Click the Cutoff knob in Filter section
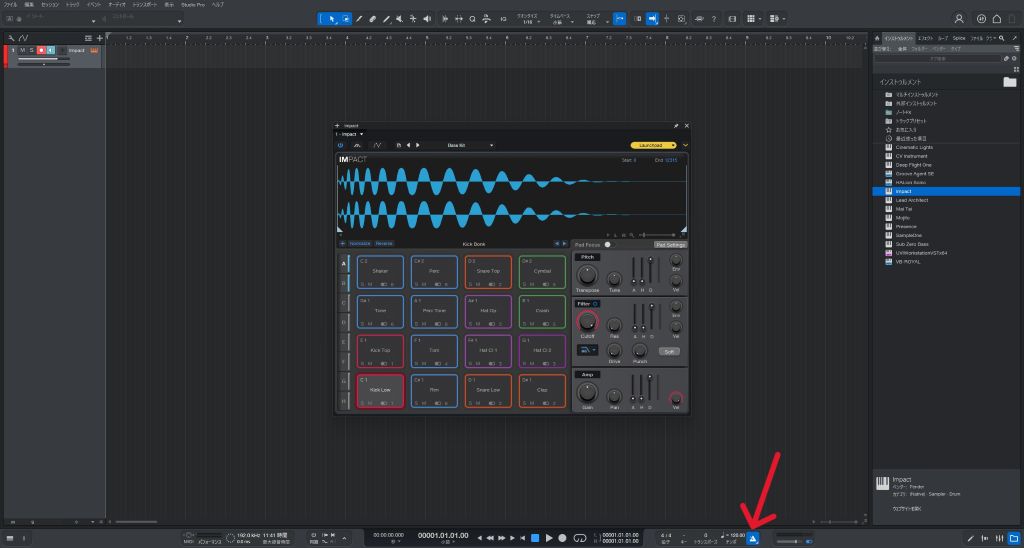This screenshot has height=548, width=1024. tap(587, 322)
